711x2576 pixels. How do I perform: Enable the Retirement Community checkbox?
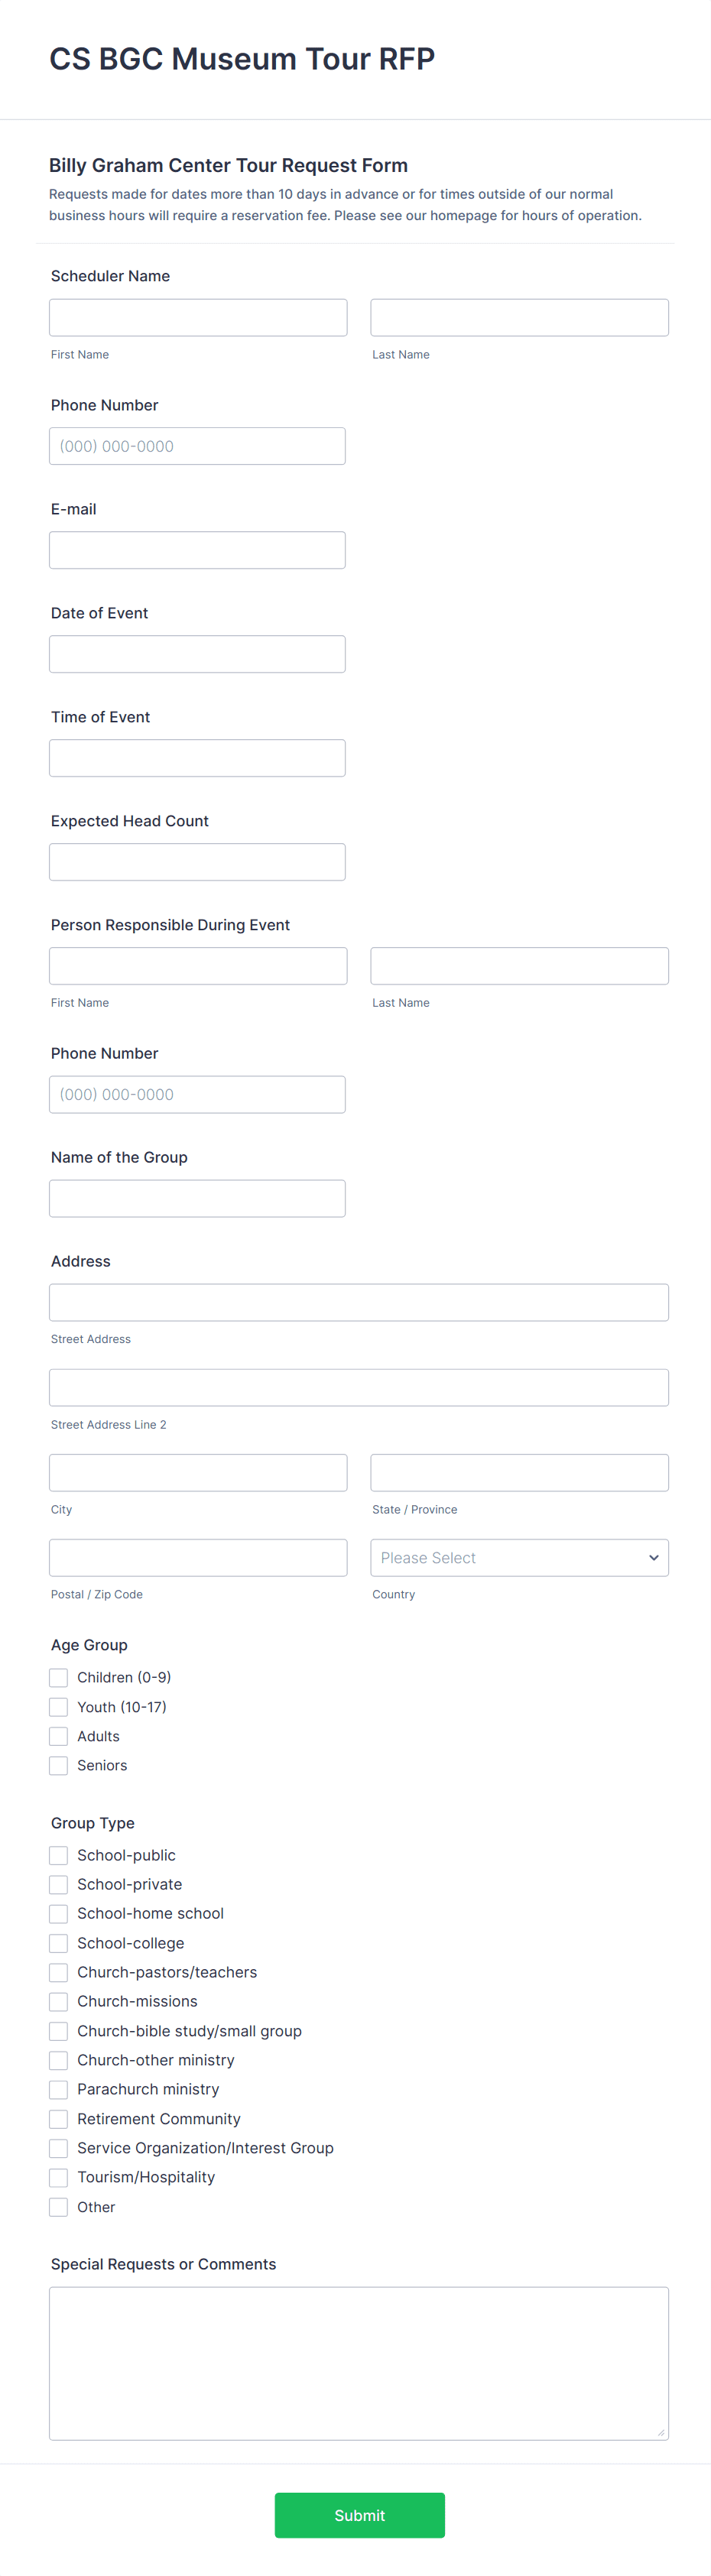pyautogui.click(x=58, y=2118)
